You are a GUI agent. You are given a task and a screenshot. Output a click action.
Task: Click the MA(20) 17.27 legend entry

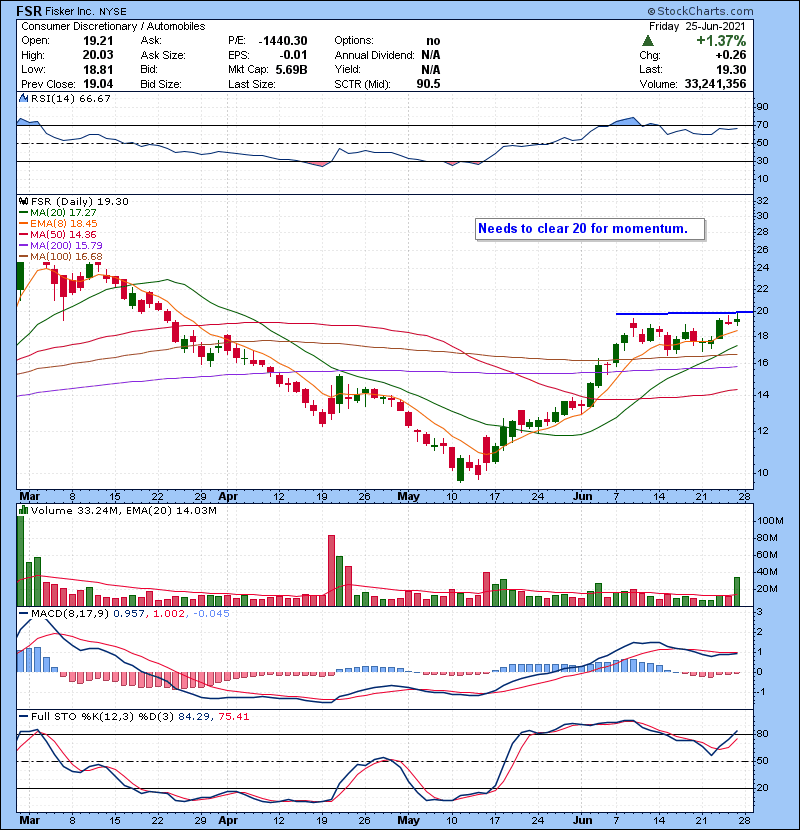coord(58,212)
